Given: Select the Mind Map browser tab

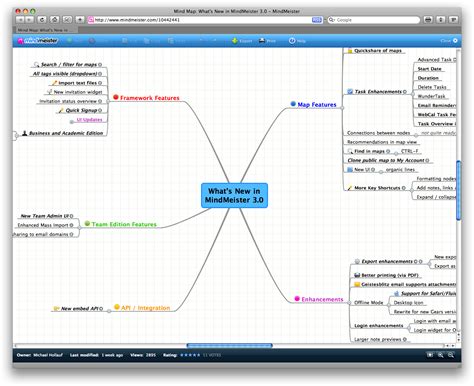Looking at the screenshot, I should pos(45,30).
